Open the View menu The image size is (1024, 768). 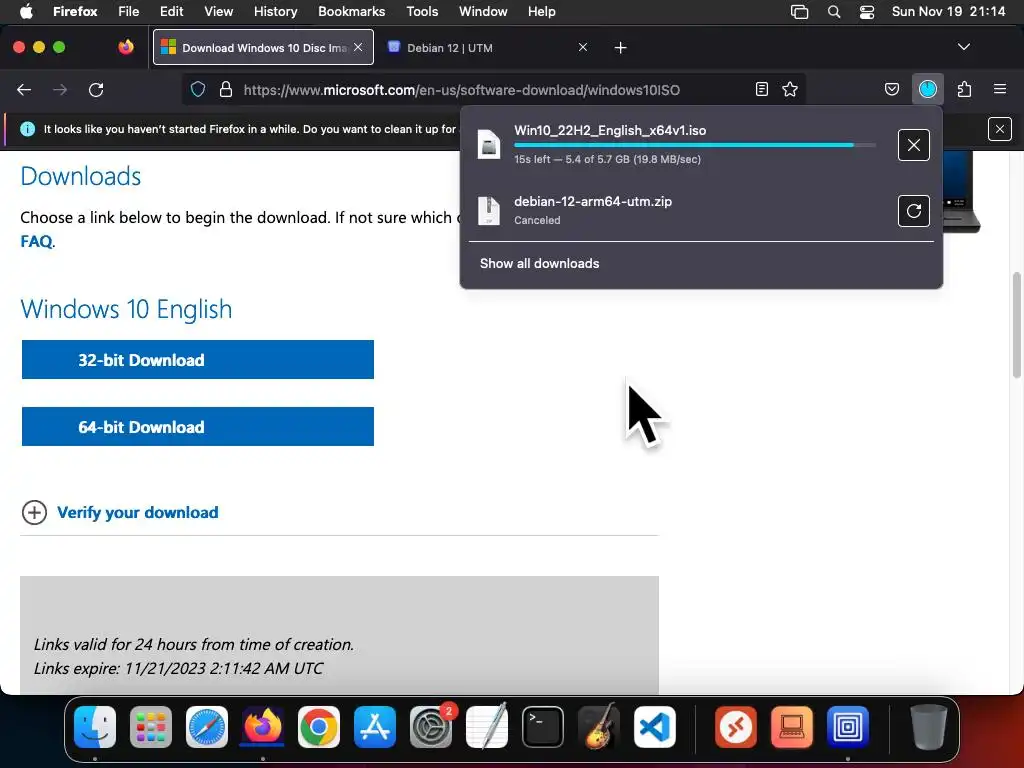(x=218, y=12)
